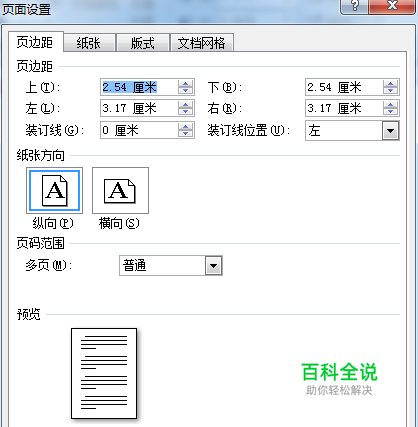Decrease the 上 margin with down arrow
418x427 pixels.
click(186, 91)
